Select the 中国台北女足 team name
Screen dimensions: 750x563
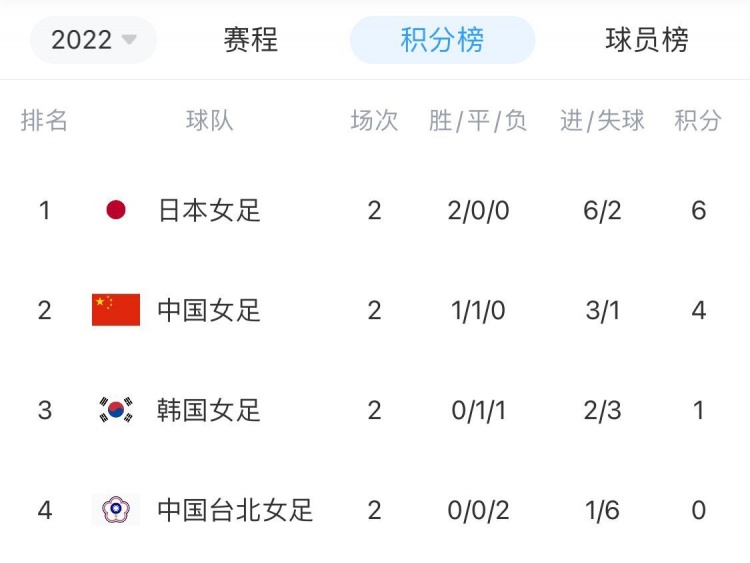coord(235,510)
